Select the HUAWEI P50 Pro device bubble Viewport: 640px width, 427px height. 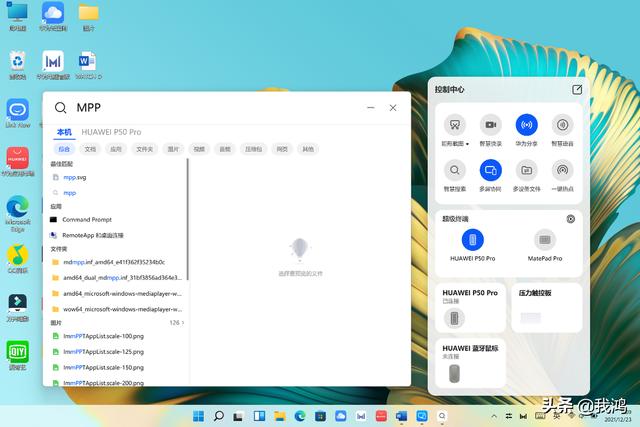pyautogui.click(x=473, y=240)
